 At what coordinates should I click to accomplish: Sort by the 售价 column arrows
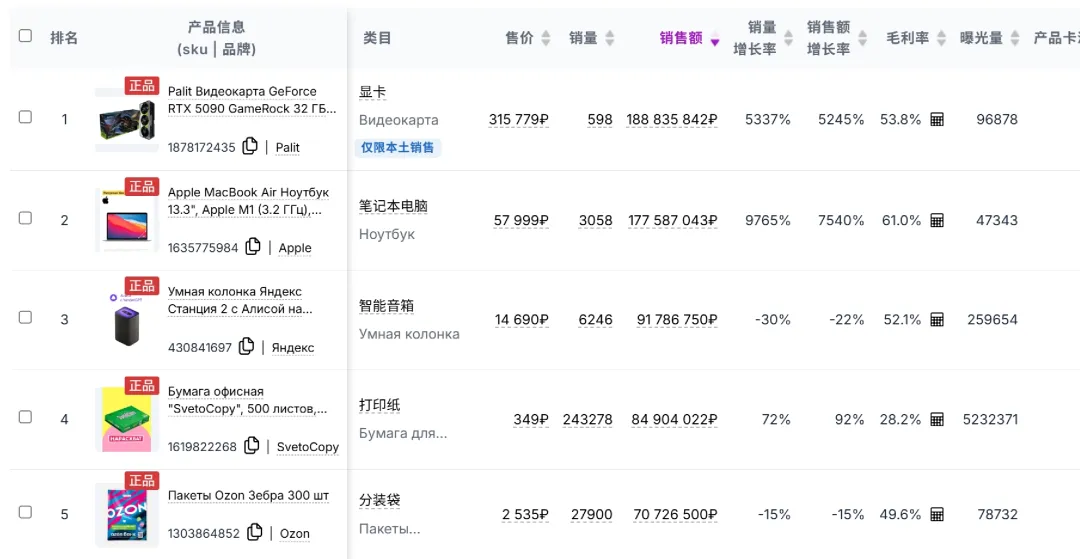coord(546,38)
